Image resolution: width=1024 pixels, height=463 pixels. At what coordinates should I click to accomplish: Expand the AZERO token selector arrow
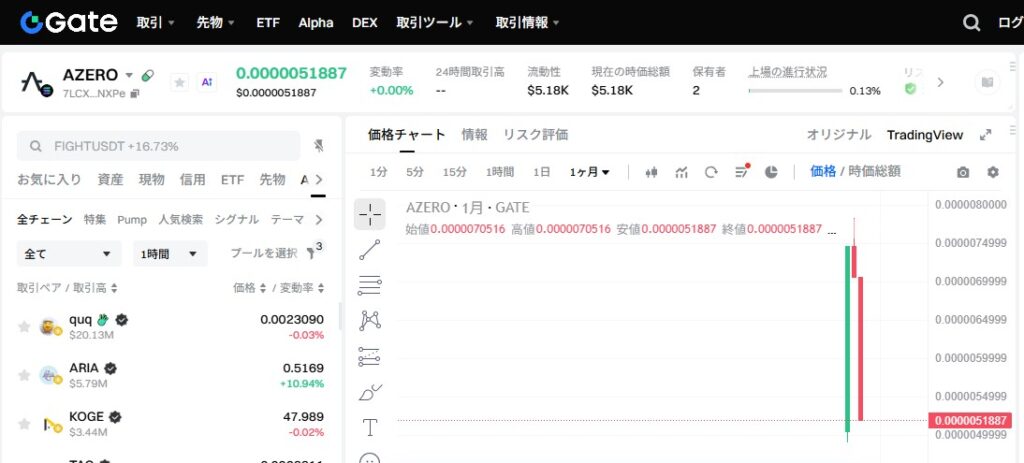(x=129, y=75)
